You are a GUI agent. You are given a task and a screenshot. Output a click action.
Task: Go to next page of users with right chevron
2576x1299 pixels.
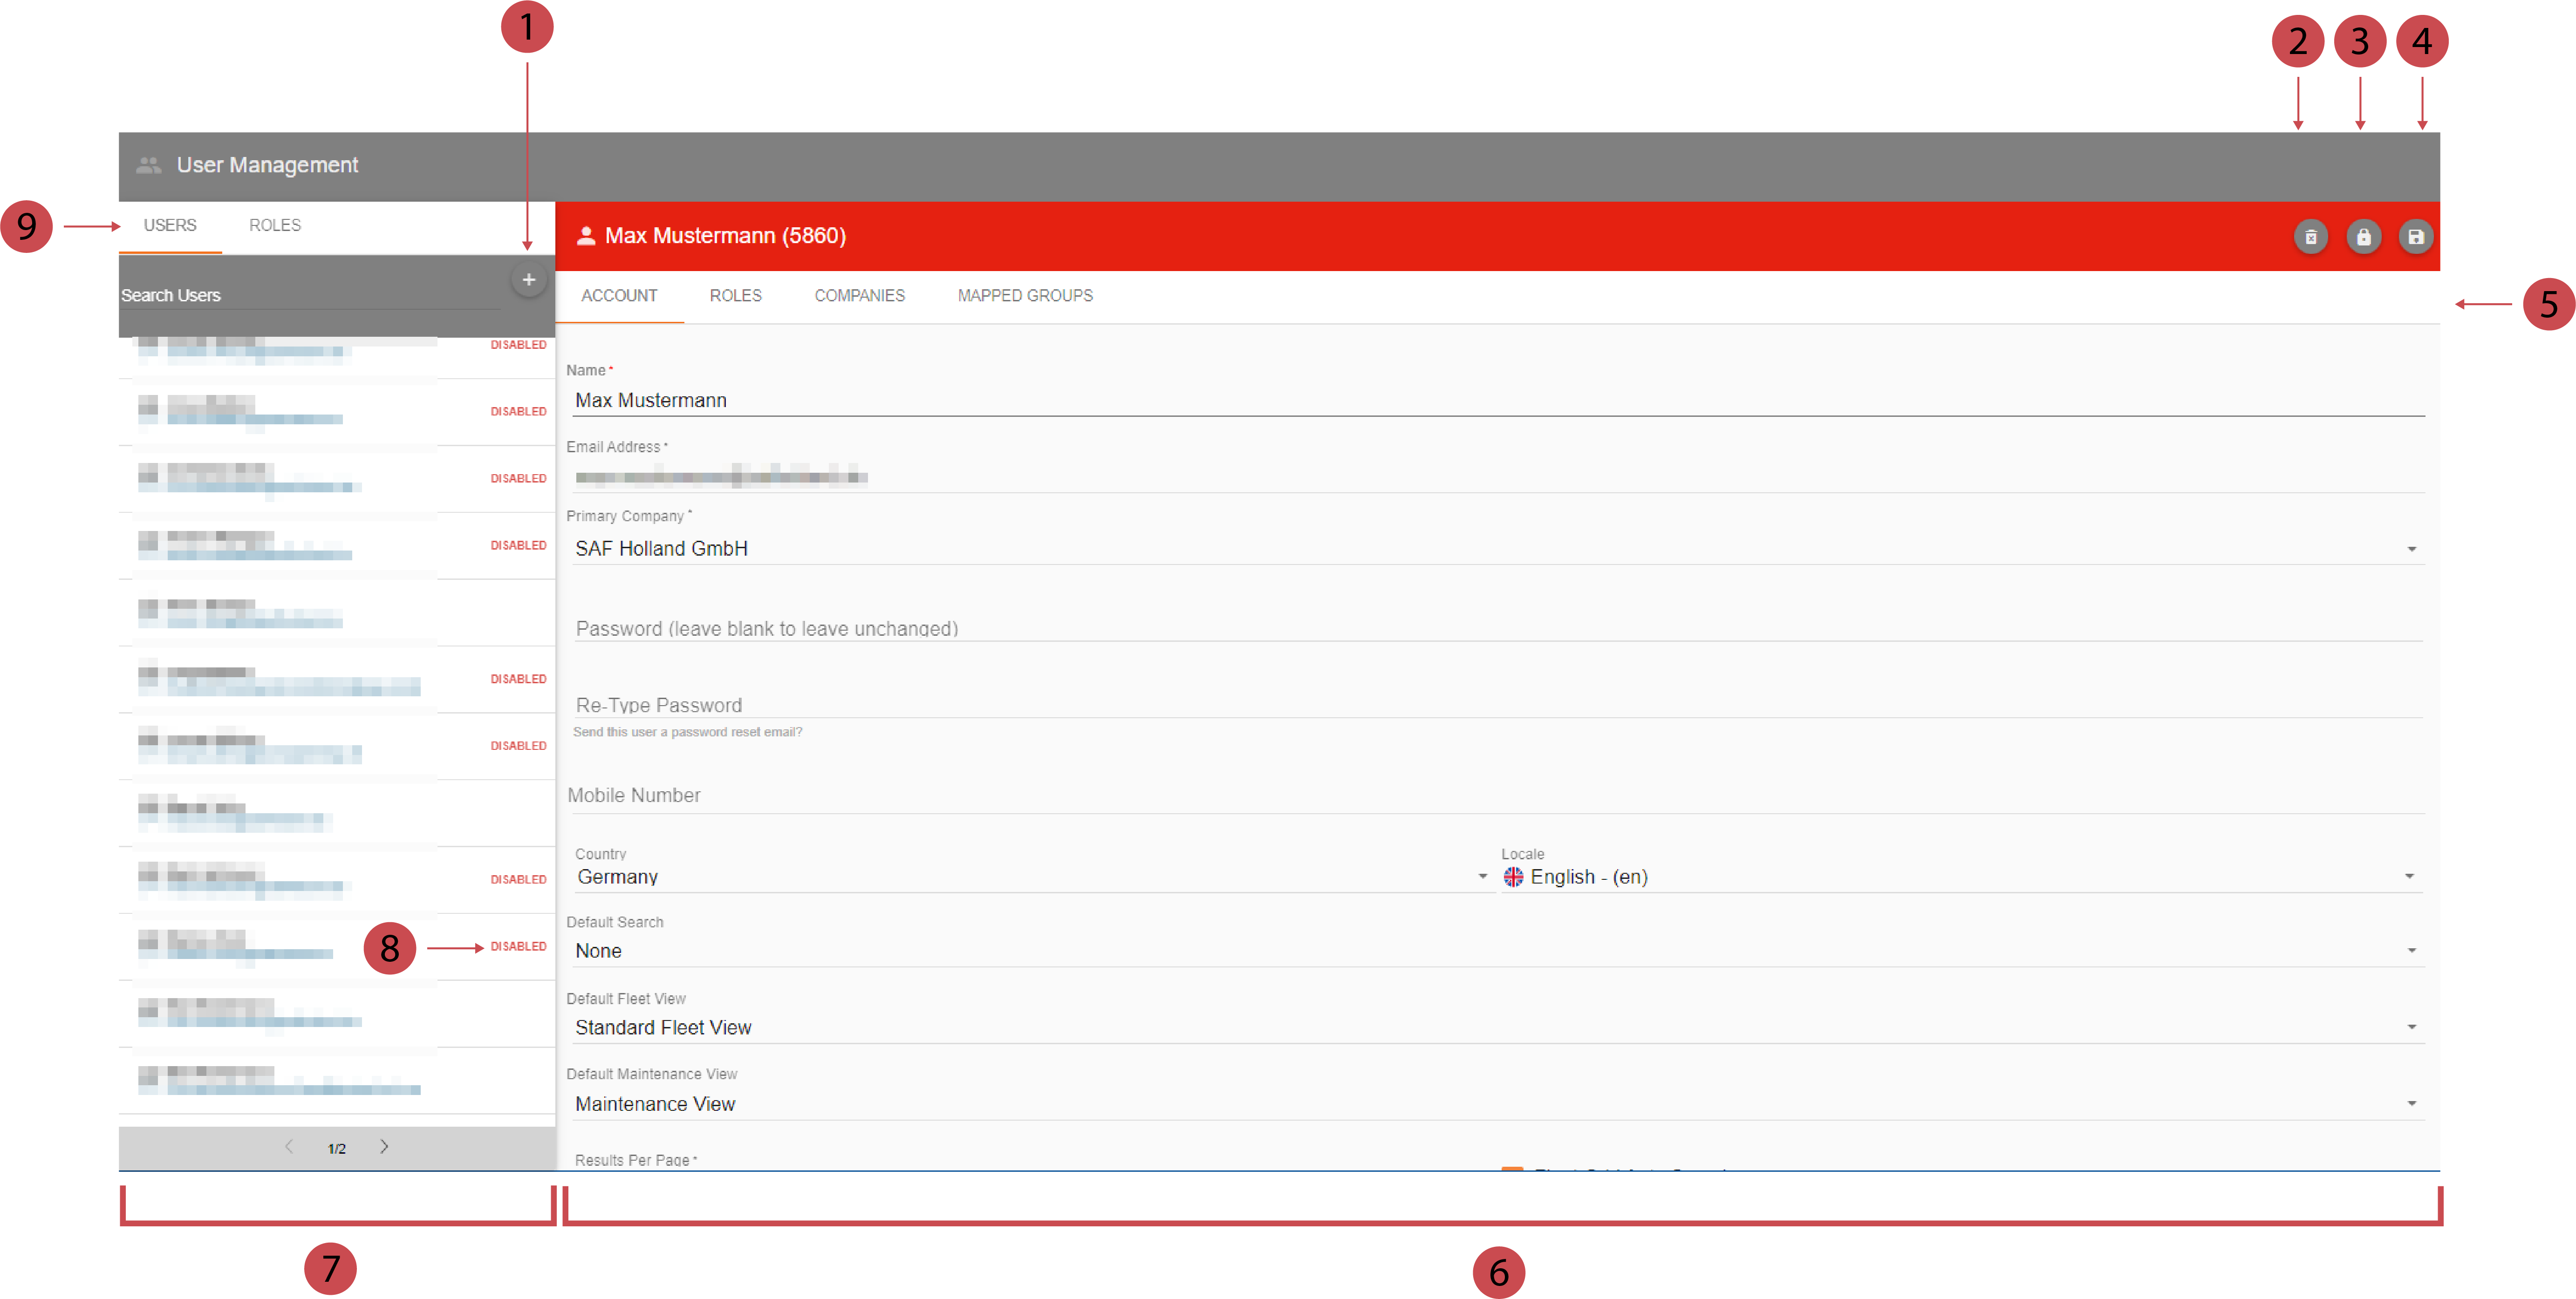(x=384, y=1147)
